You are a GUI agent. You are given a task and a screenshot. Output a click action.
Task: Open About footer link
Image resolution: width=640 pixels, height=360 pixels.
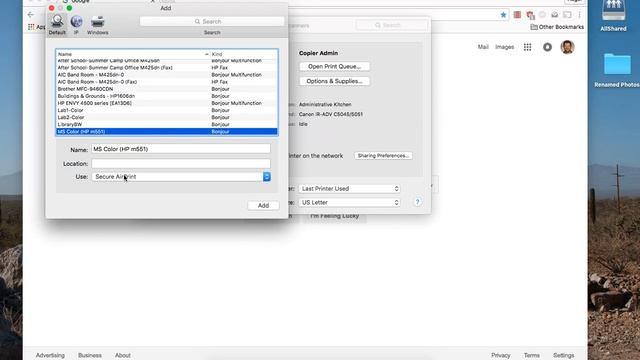tap(122, 355)
